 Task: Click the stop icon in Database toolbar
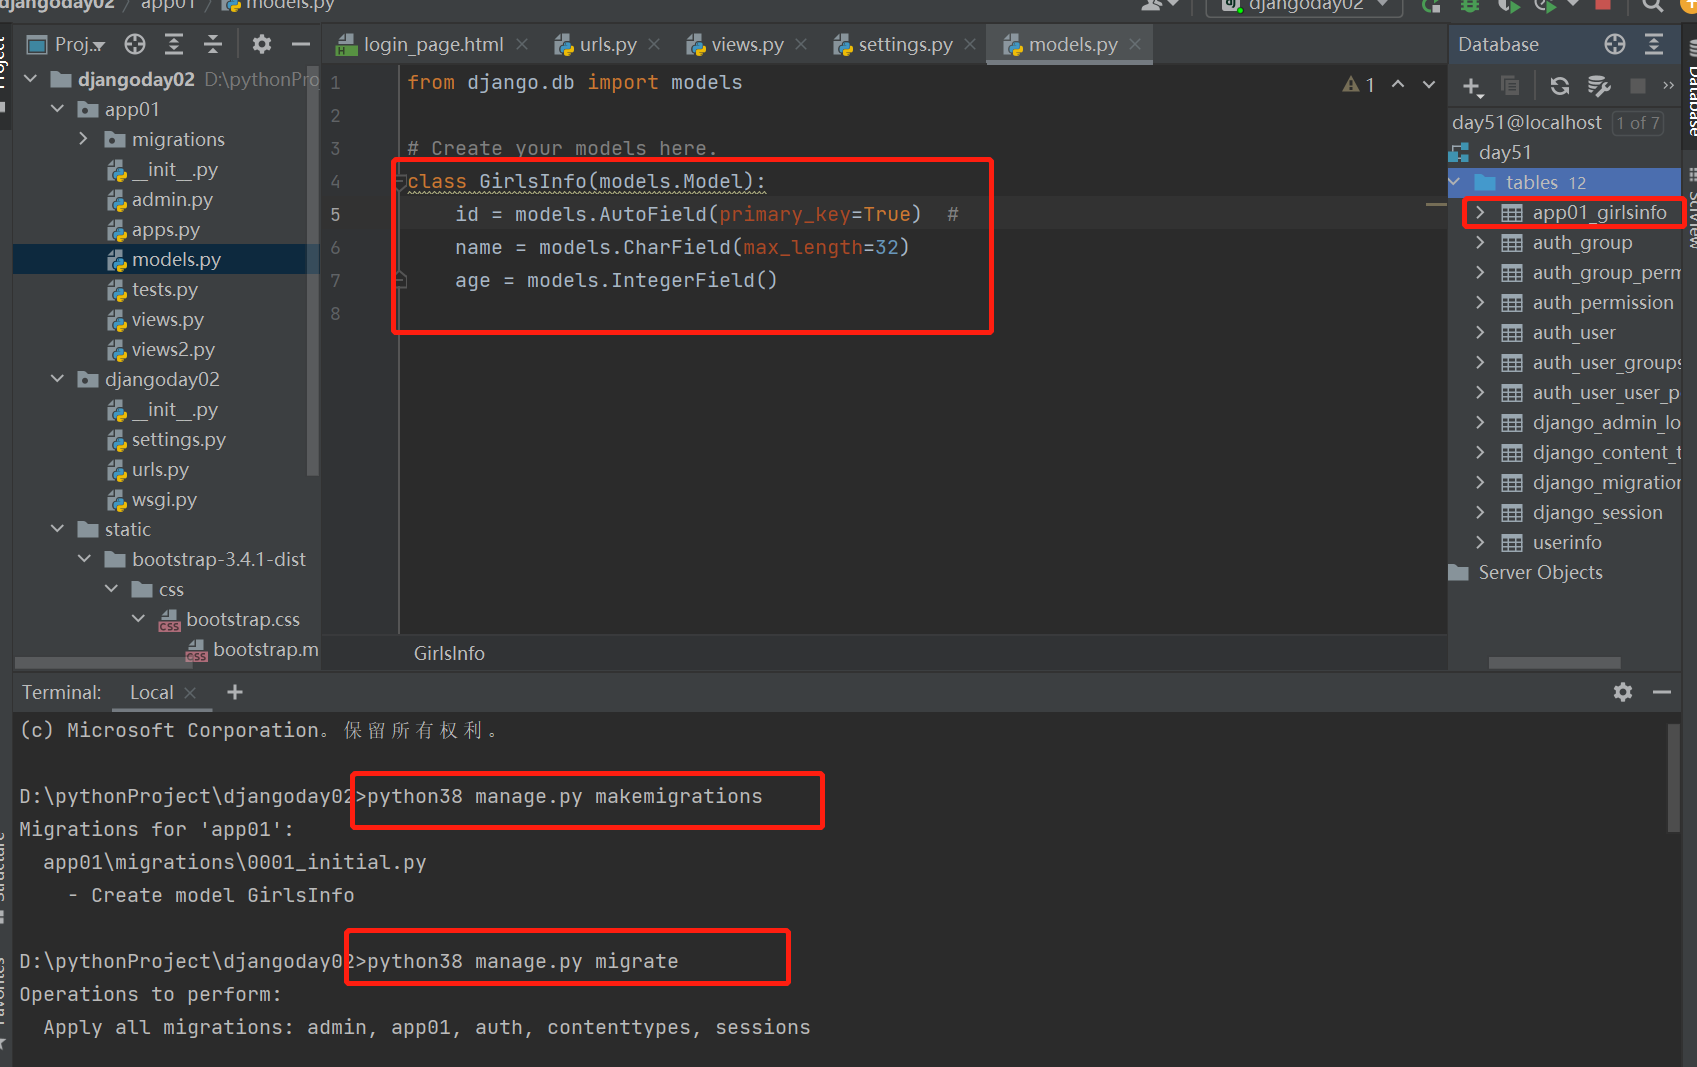coord(1638,87)
